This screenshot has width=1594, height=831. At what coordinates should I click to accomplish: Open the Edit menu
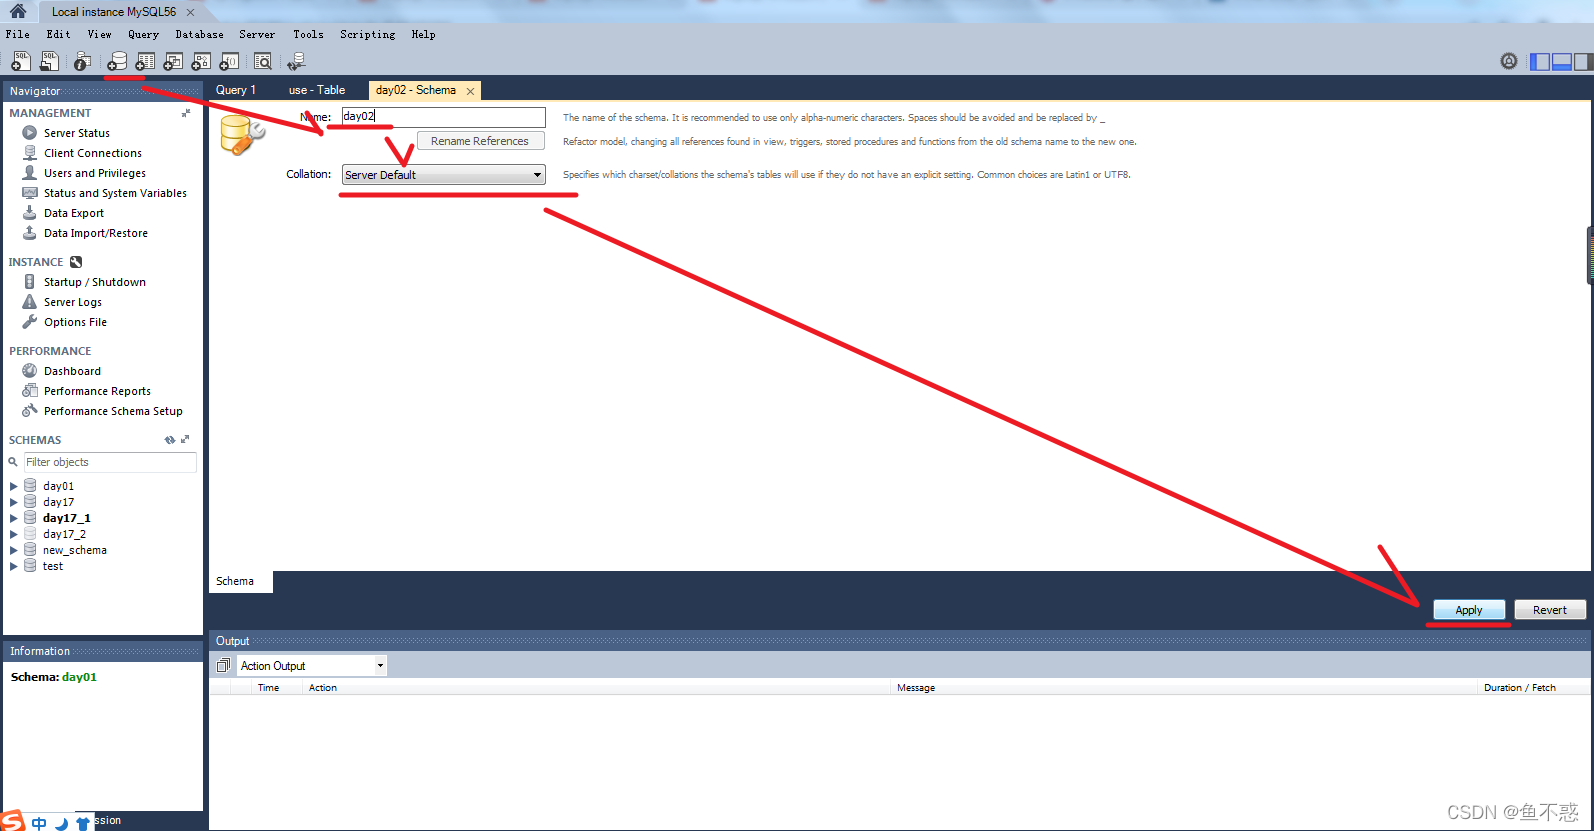click(59, 34)
